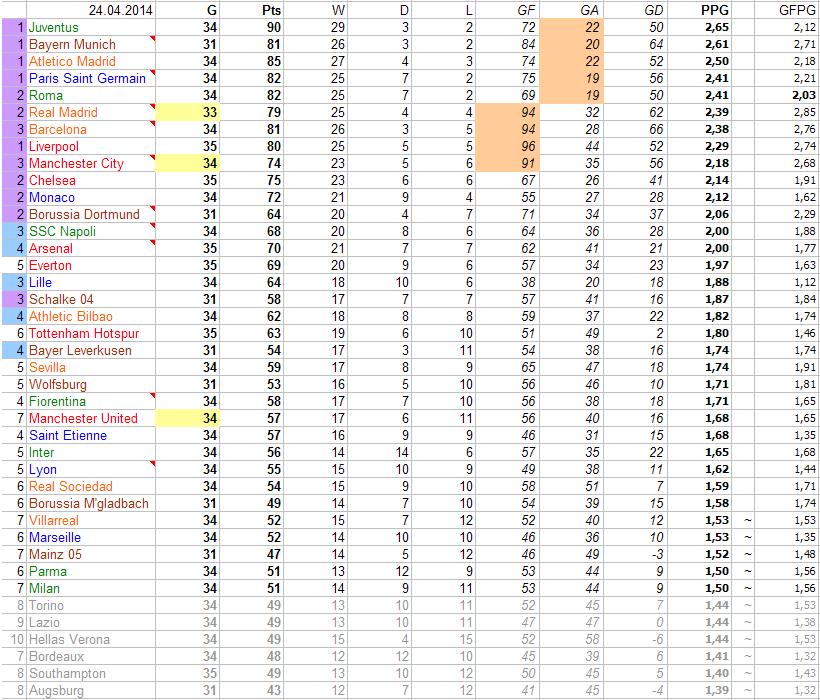Viewport: 820px width, 700px height.
Task: Select the Fiorentina team cell
Action: tap(91, 401)
